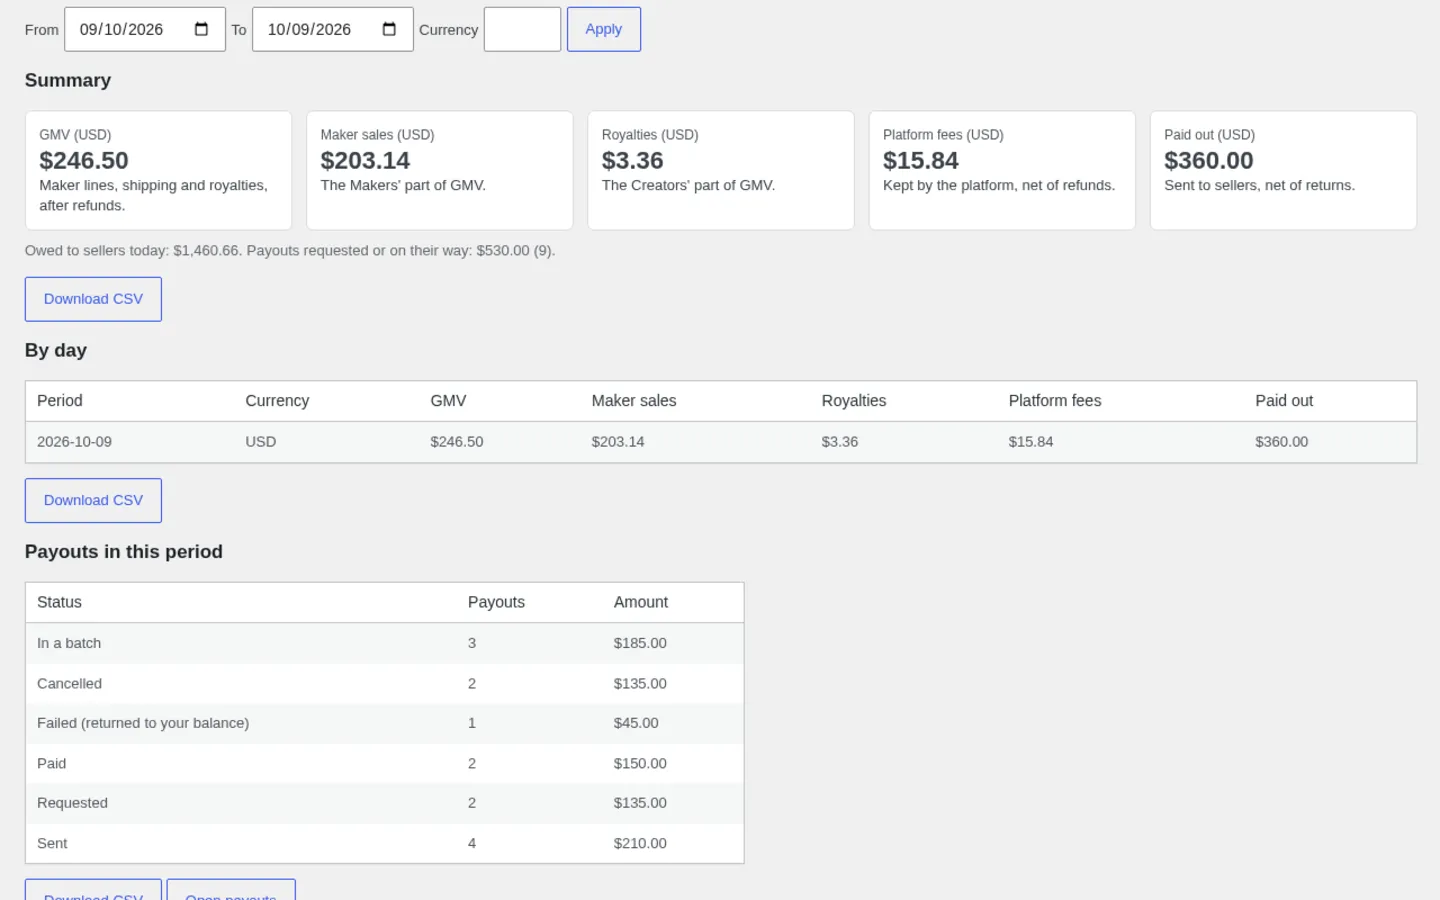Select the $210.00 sent amount

[x=640, y=843]
